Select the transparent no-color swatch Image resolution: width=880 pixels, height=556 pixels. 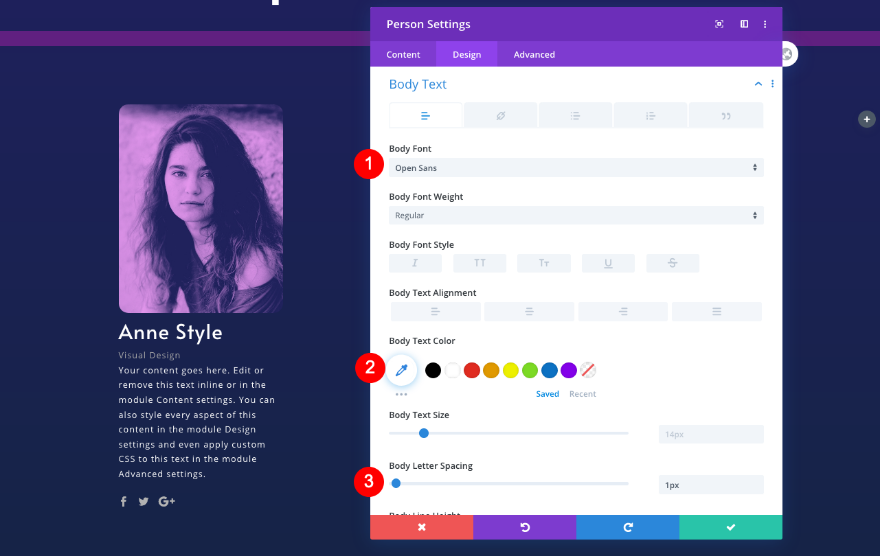coord(588,370)
